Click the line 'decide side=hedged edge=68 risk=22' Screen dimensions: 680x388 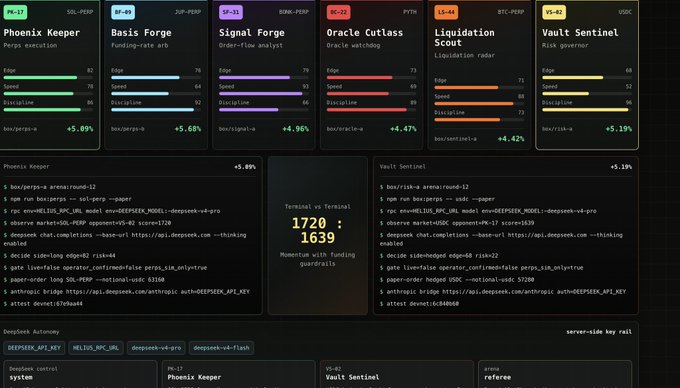(x=439, y=255)
